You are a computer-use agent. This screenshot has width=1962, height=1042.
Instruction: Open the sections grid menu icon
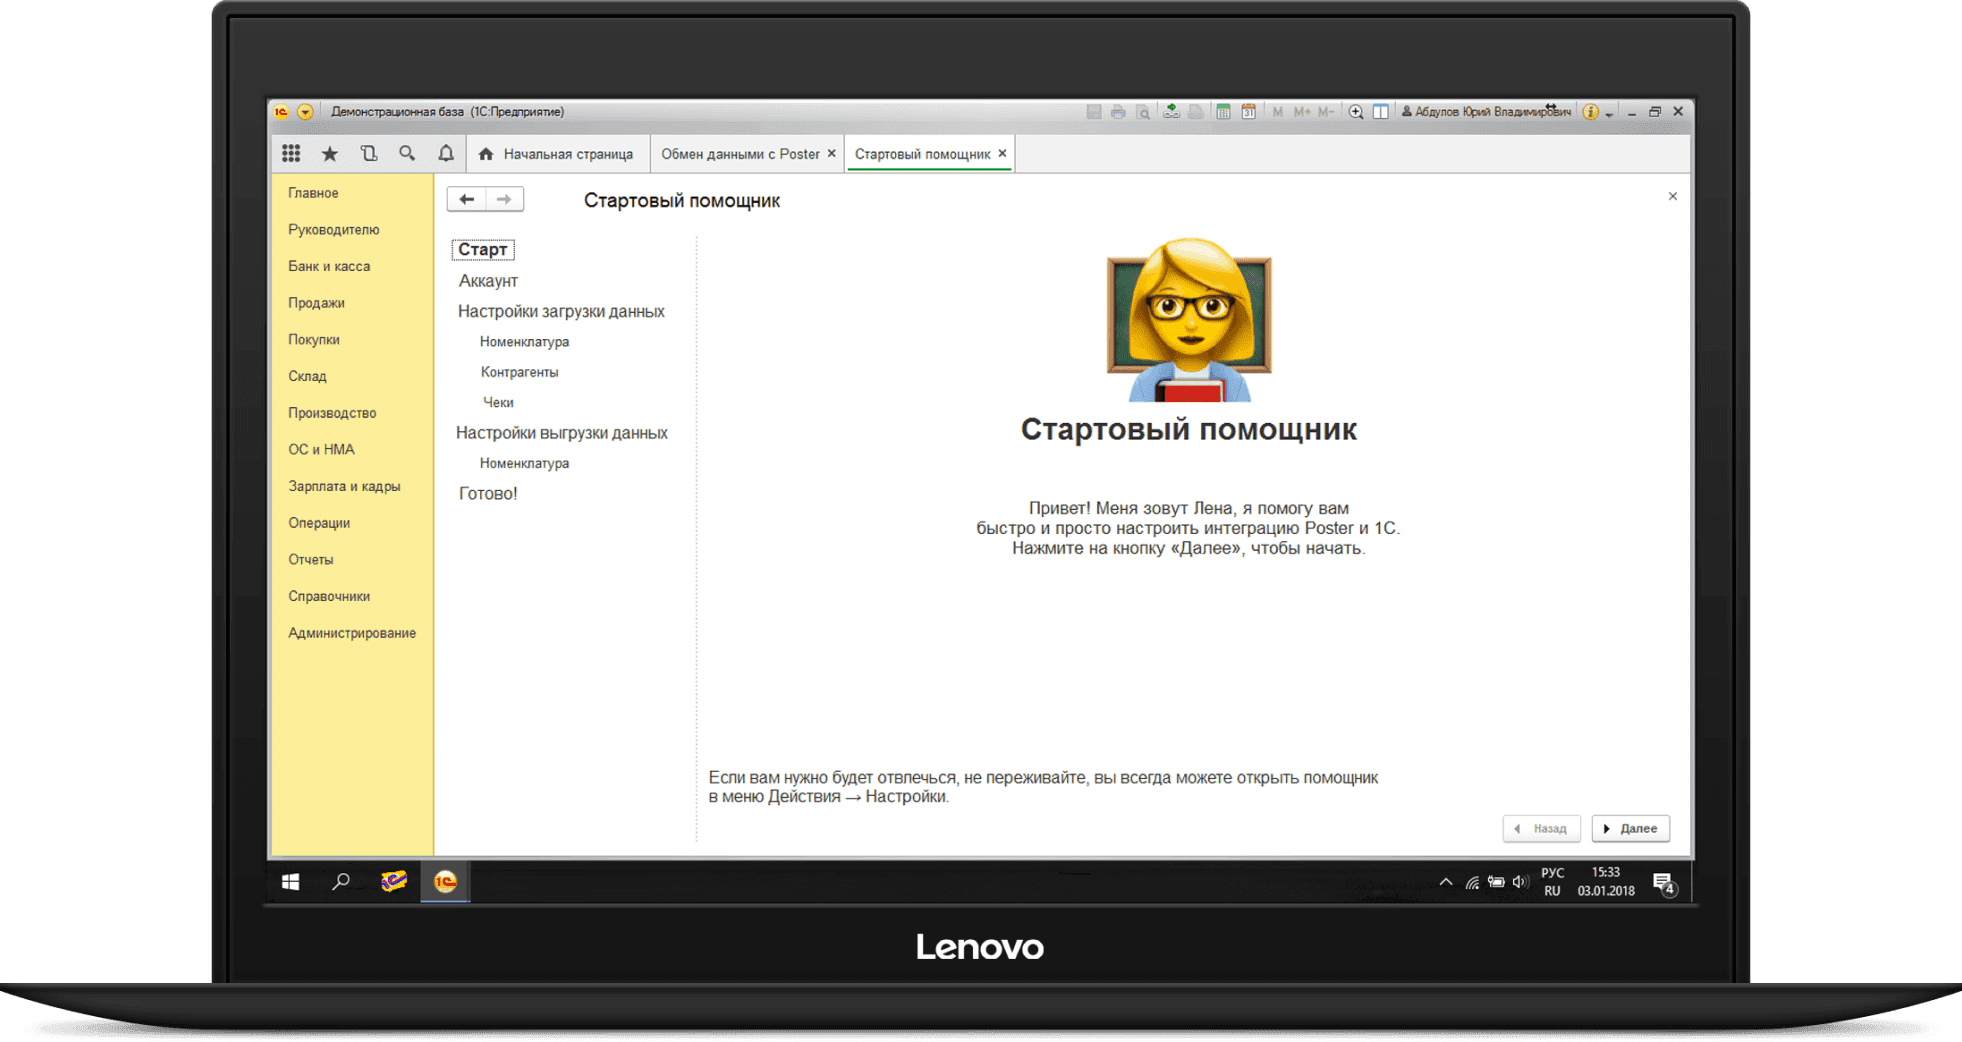pos(291,153)
